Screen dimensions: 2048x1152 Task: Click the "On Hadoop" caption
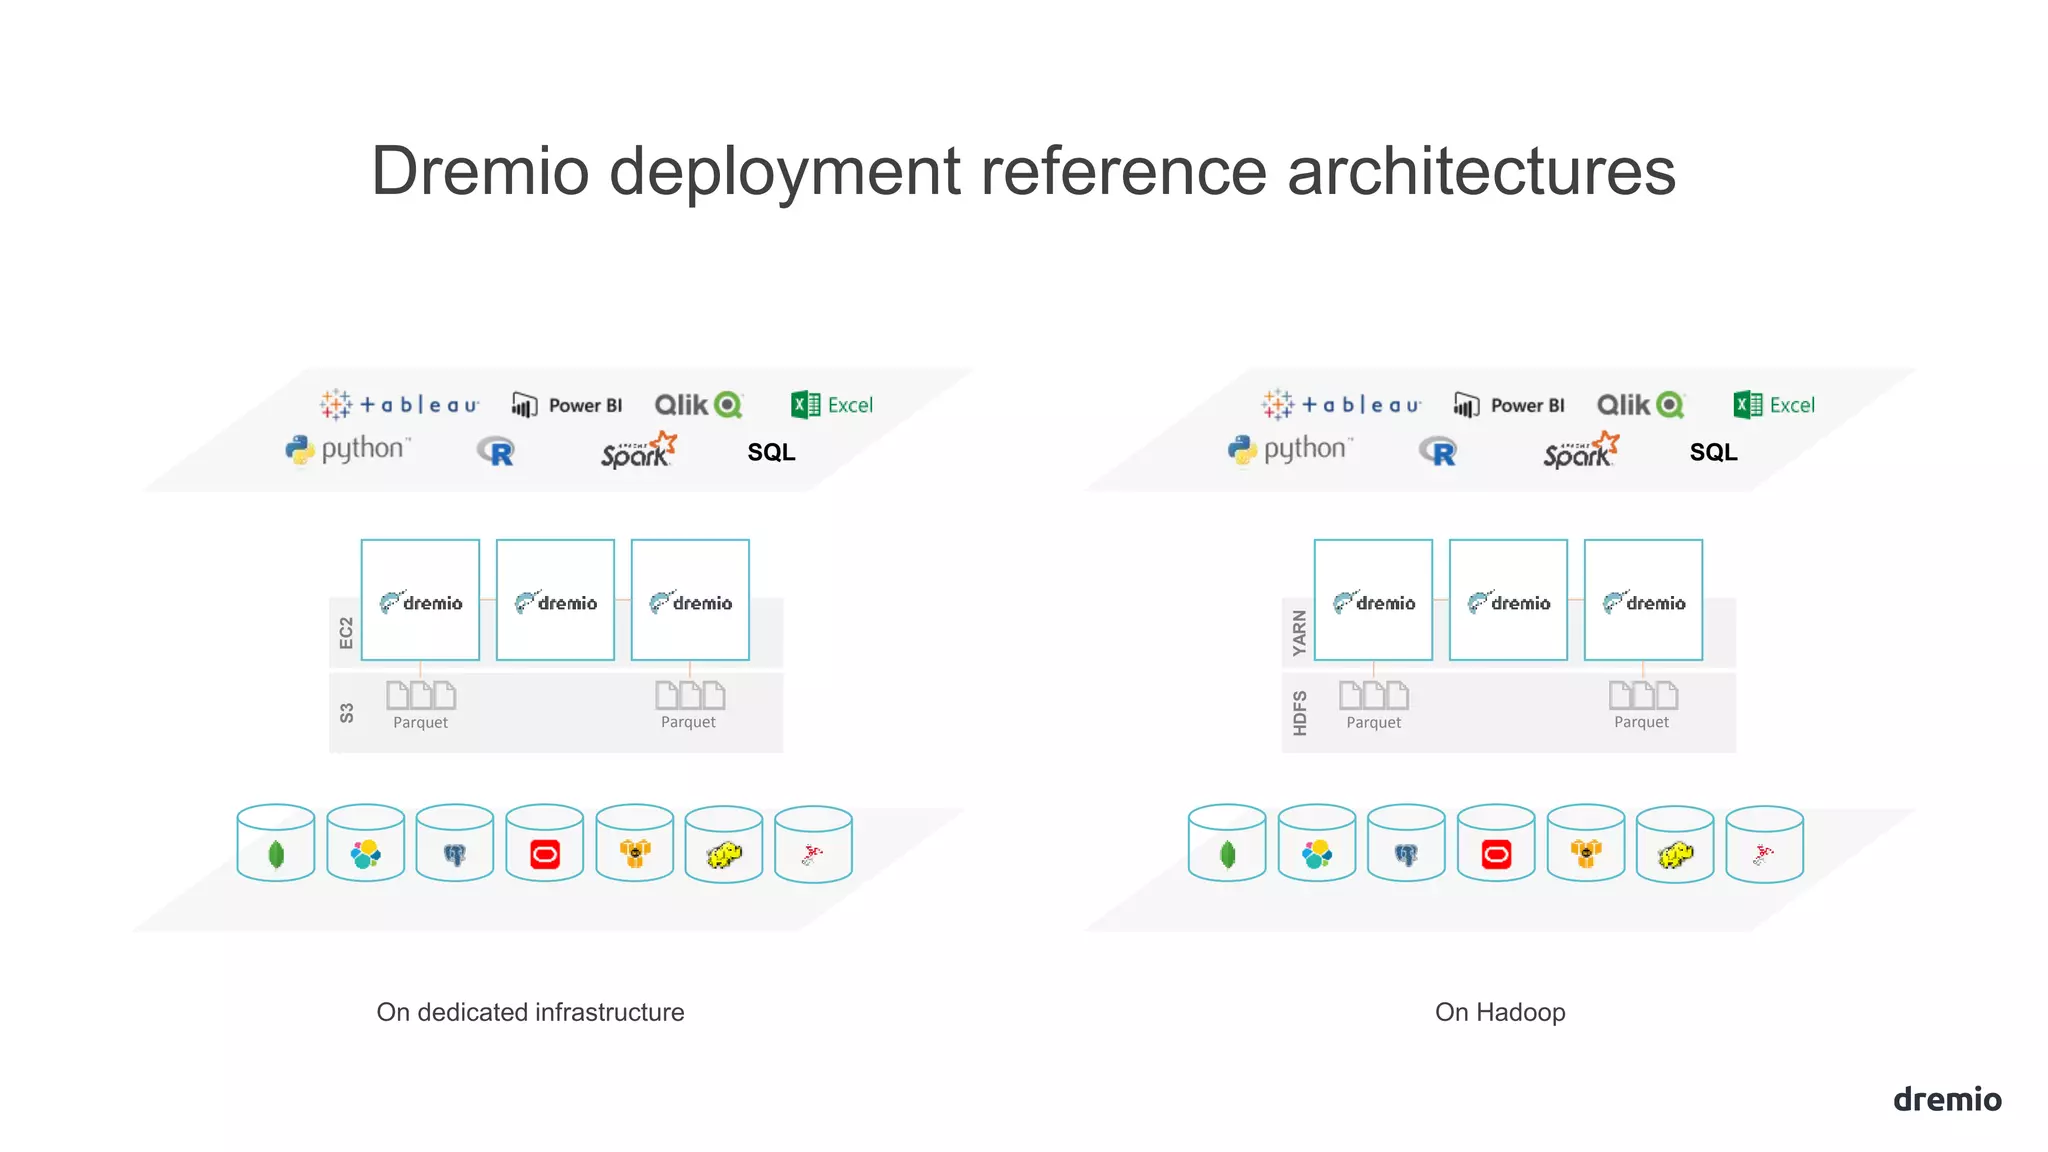click(1499, 1012)
